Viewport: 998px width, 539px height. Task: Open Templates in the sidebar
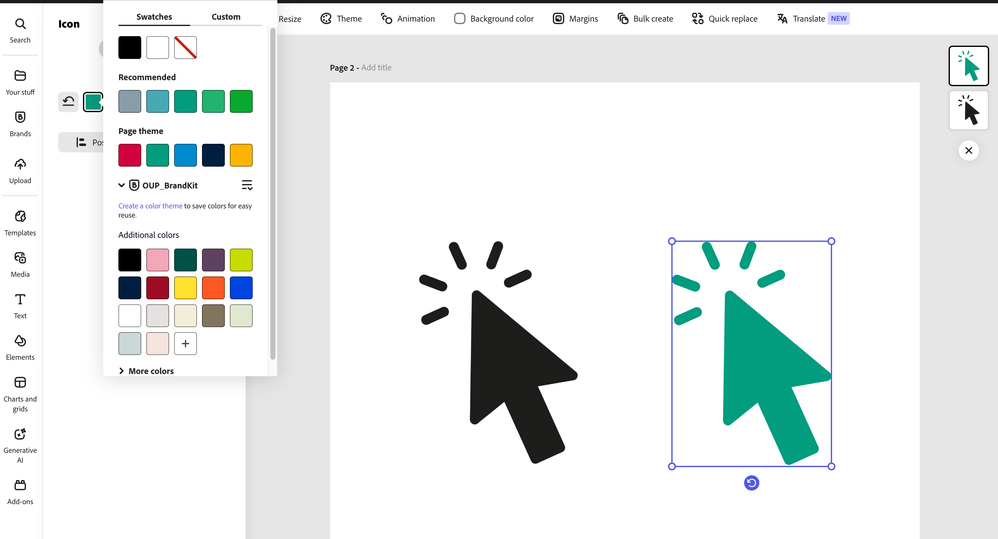[20, 223]
